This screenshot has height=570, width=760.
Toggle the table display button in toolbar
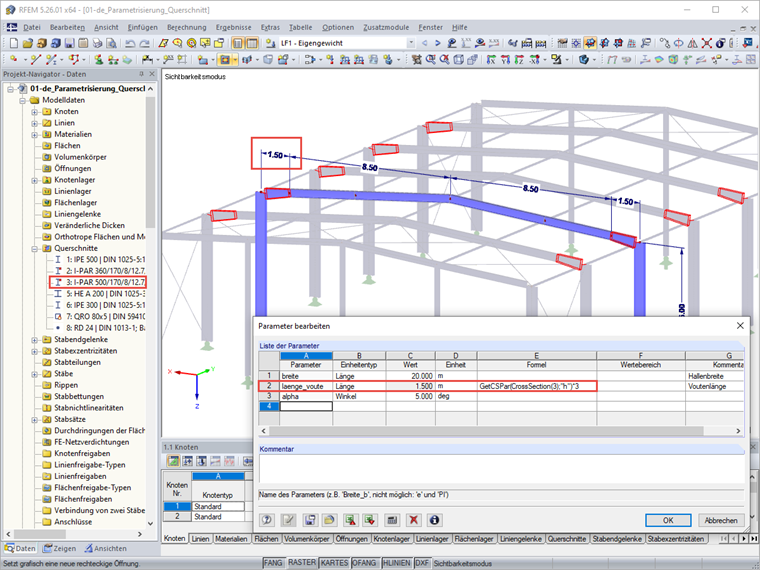pos(252,43)
